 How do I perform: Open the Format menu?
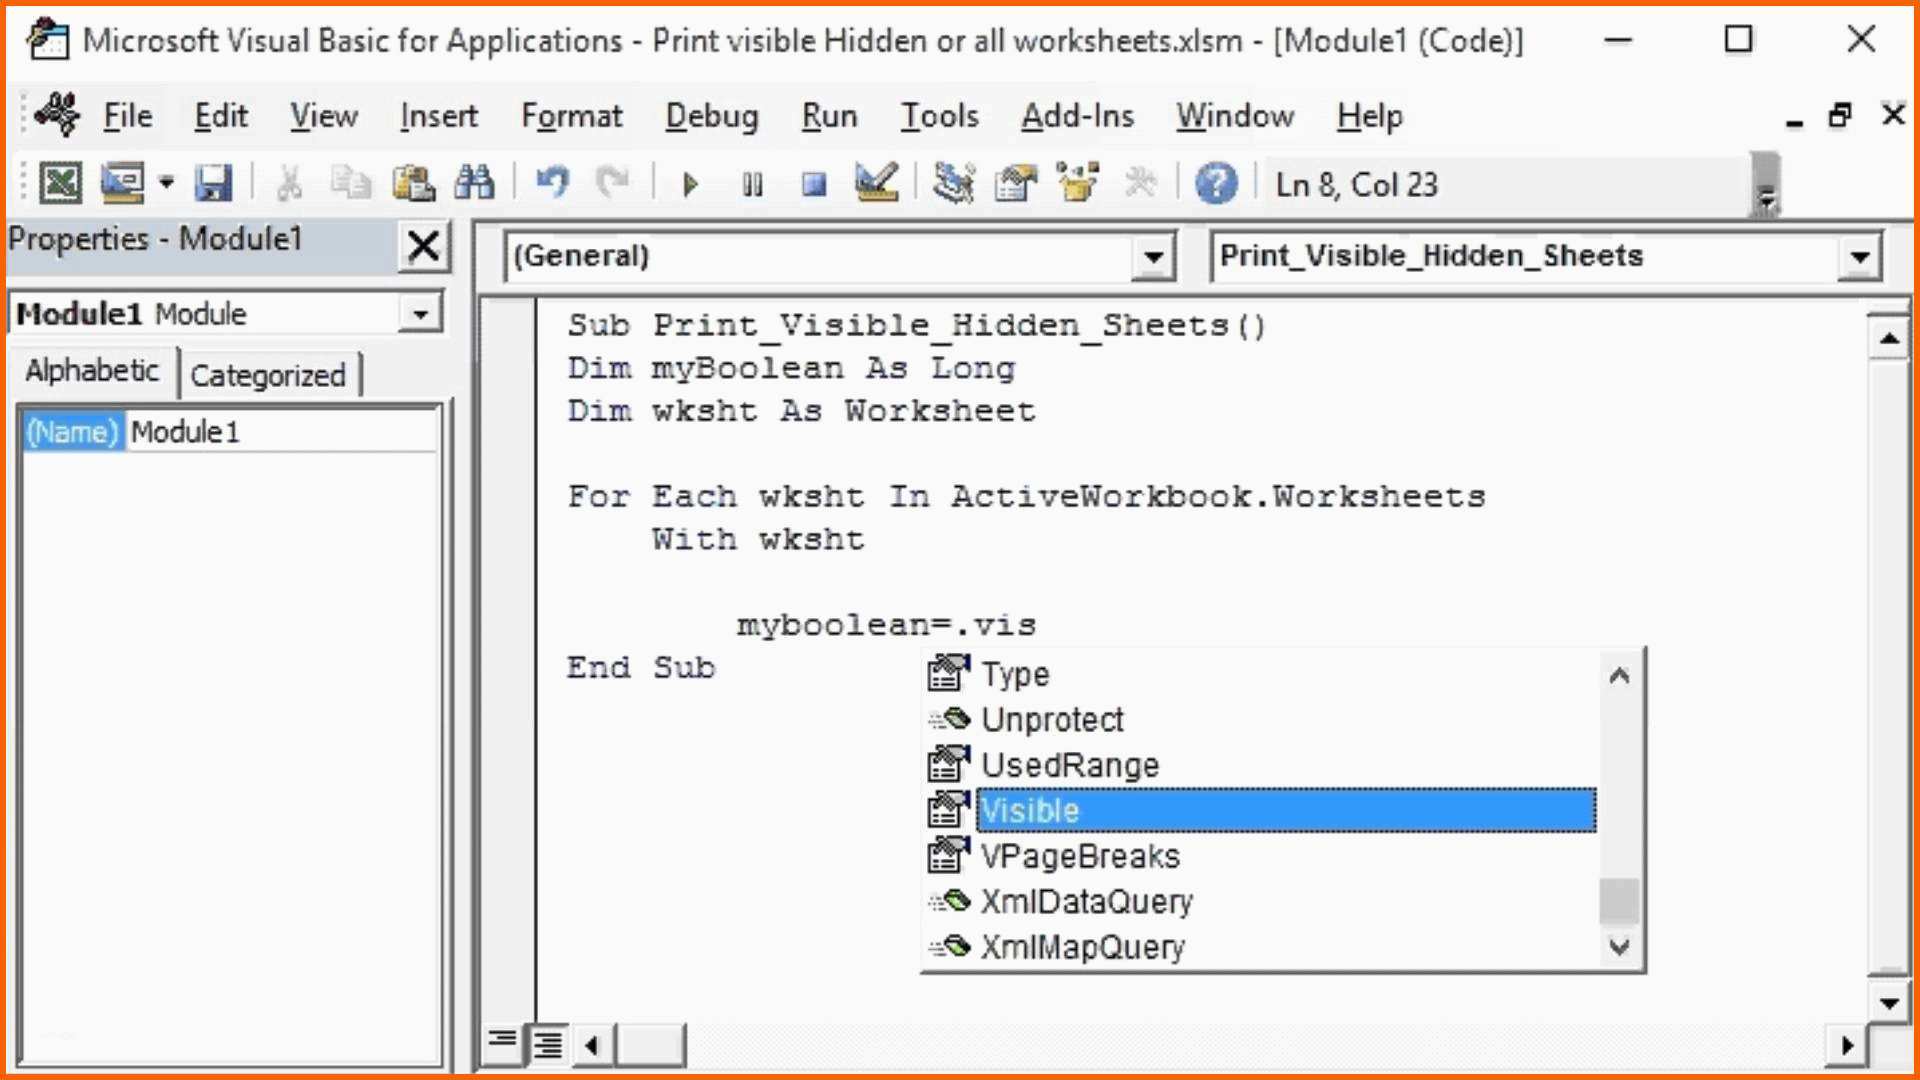(x=571, y=116)
